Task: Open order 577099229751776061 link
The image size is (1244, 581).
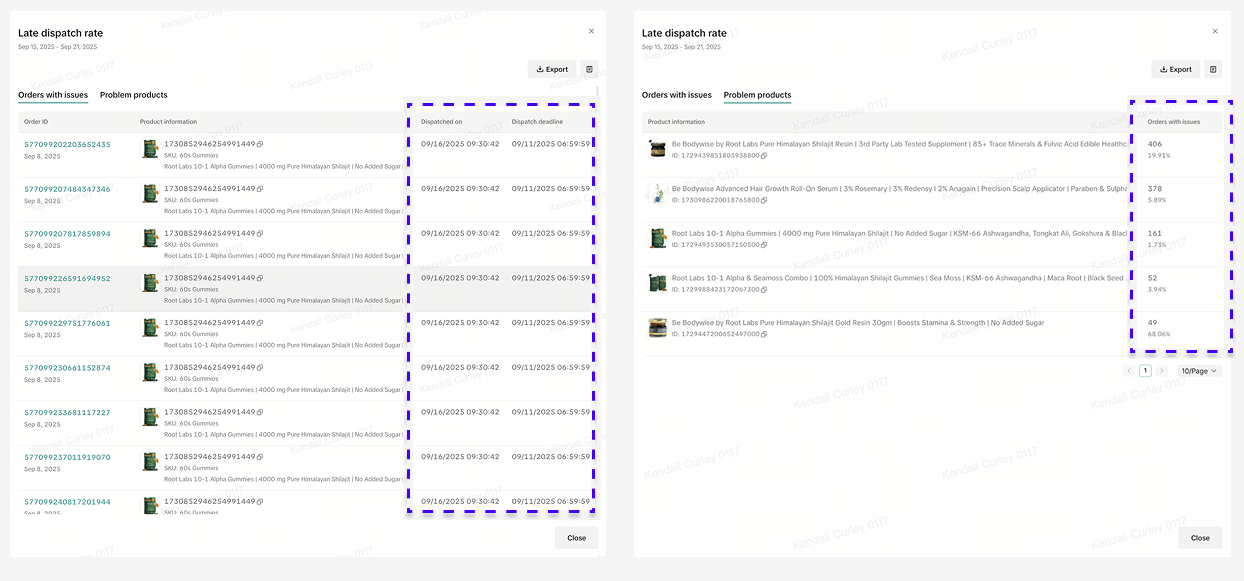Action: 67,323
